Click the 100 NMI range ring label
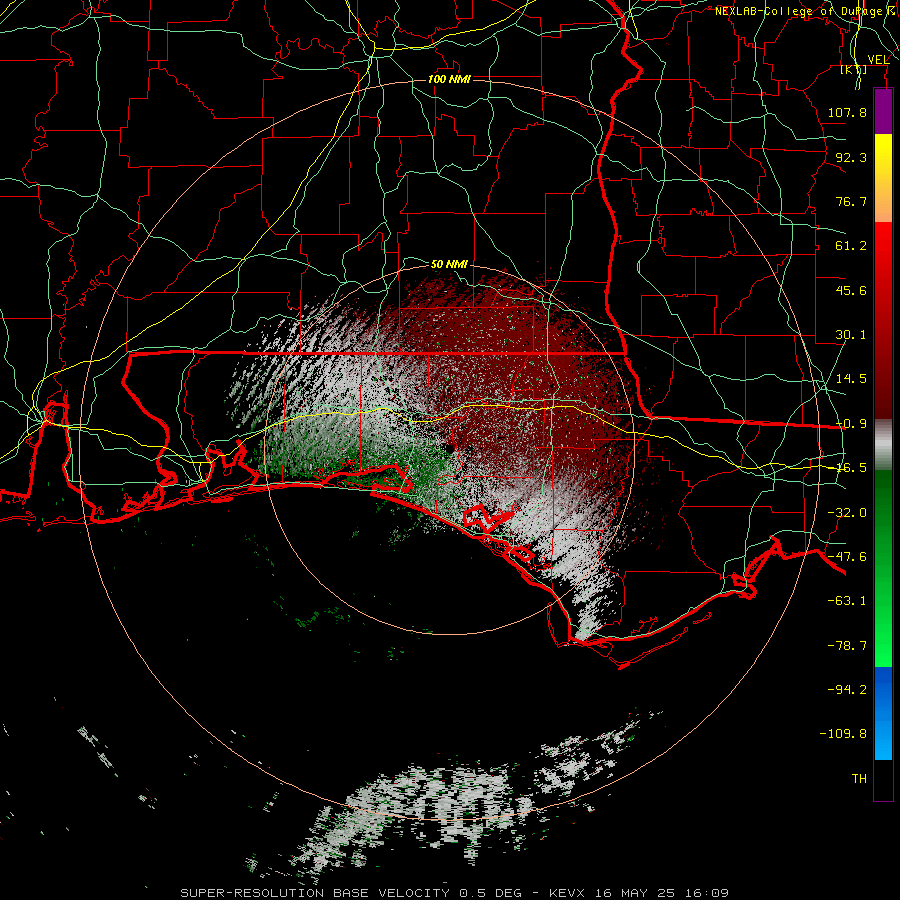 449,79
